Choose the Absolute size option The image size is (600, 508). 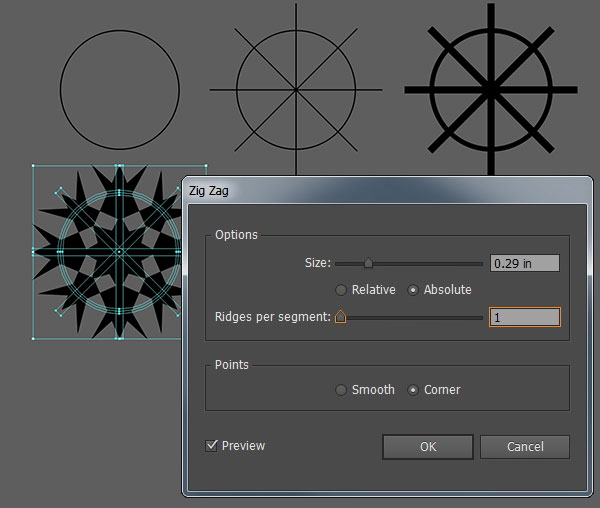[x=414, y=290]
